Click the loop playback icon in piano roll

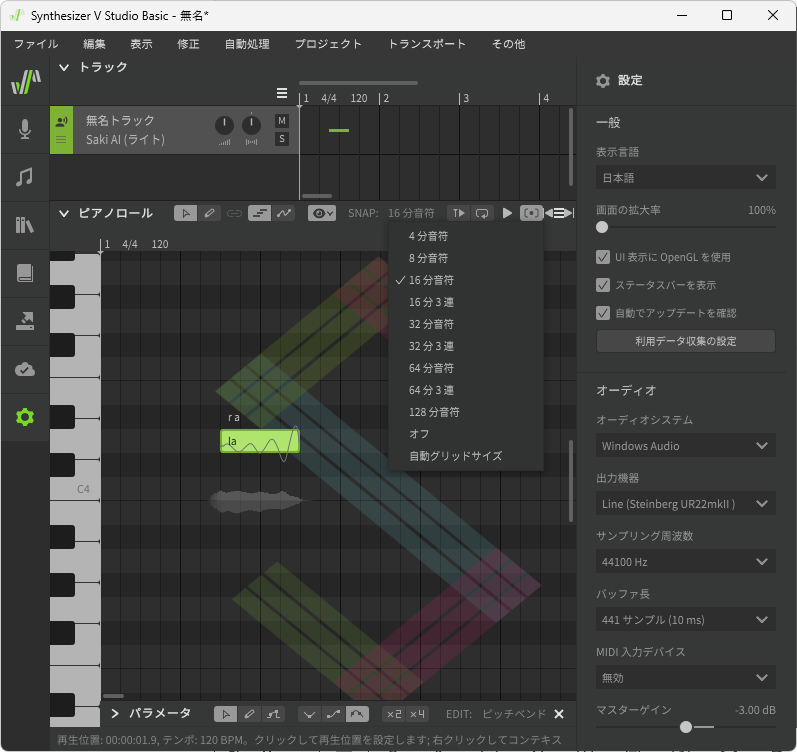(483, 213)
